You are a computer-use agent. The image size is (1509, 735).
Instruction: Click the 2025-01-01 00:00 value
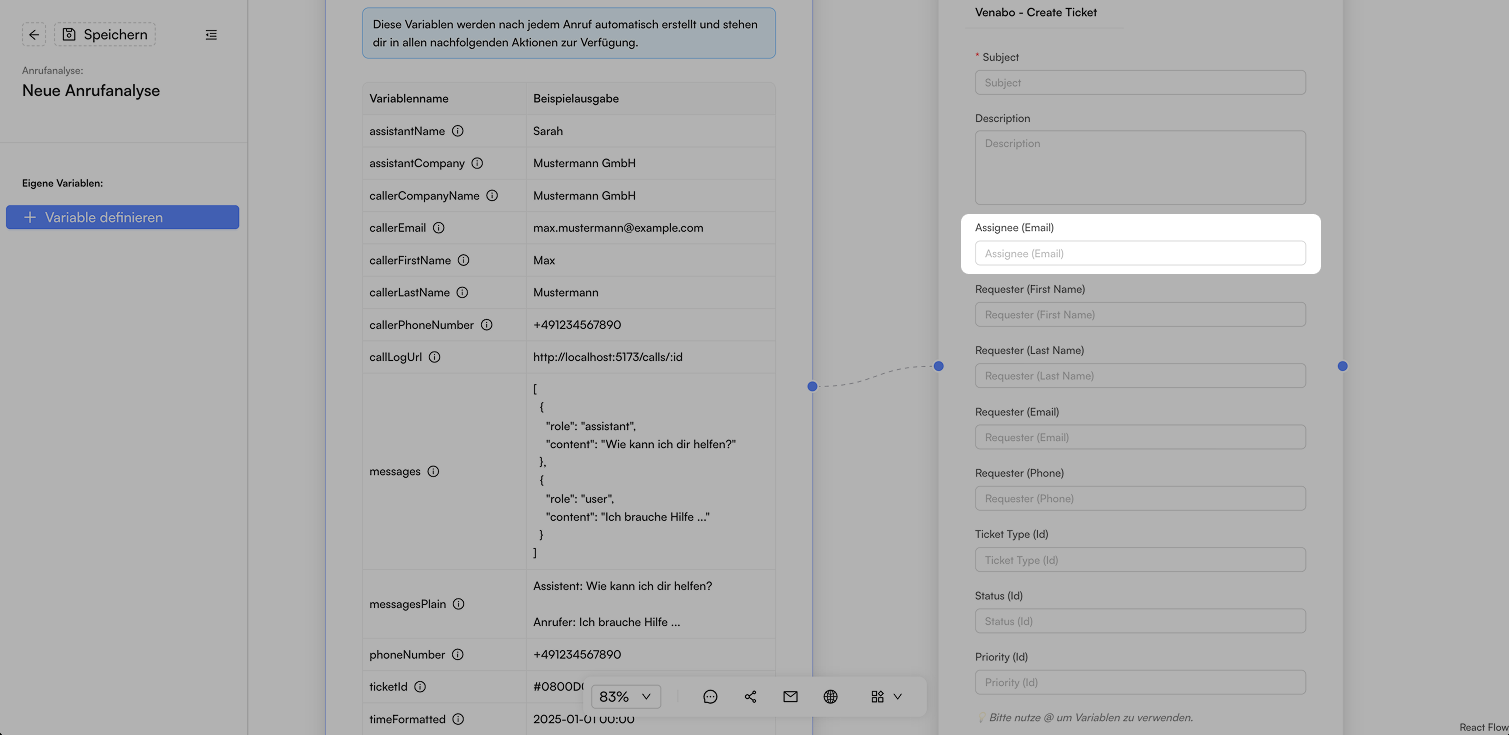click(584, 719)
